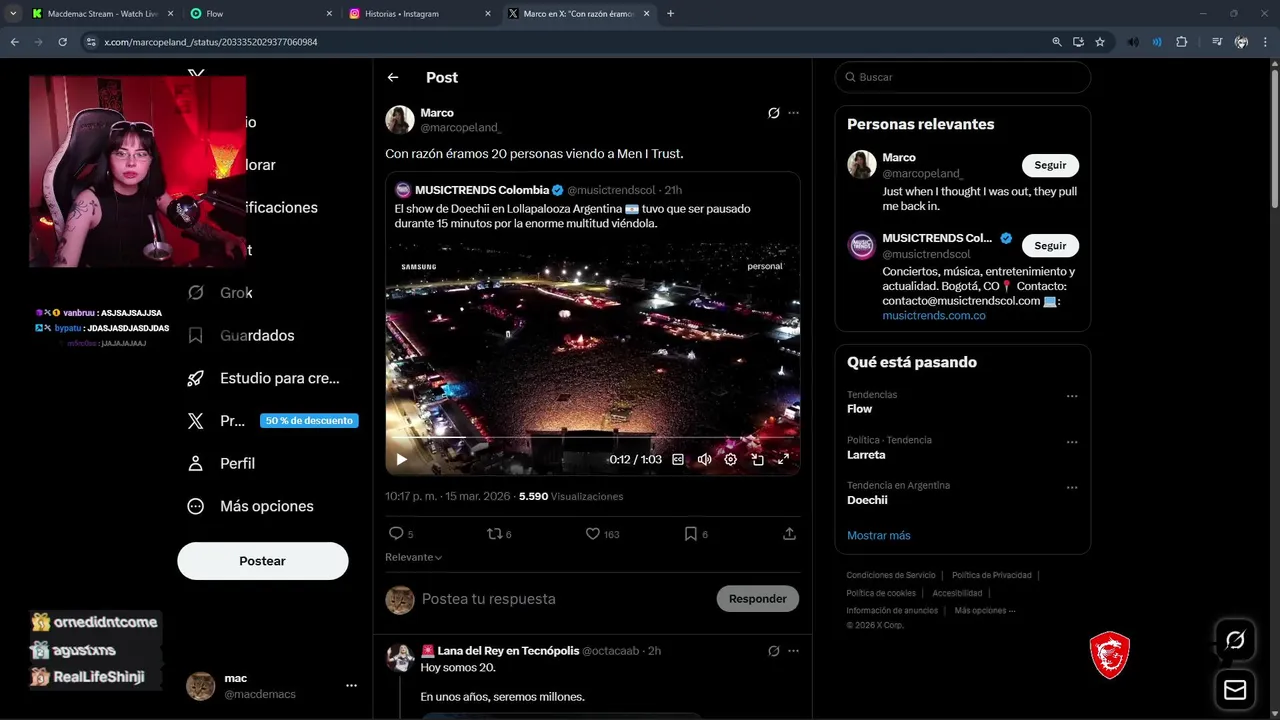Open the quoted MUSICTRENDS Colombia post
The width and height of the screenshot is (1280, 720).
[593, 324]
